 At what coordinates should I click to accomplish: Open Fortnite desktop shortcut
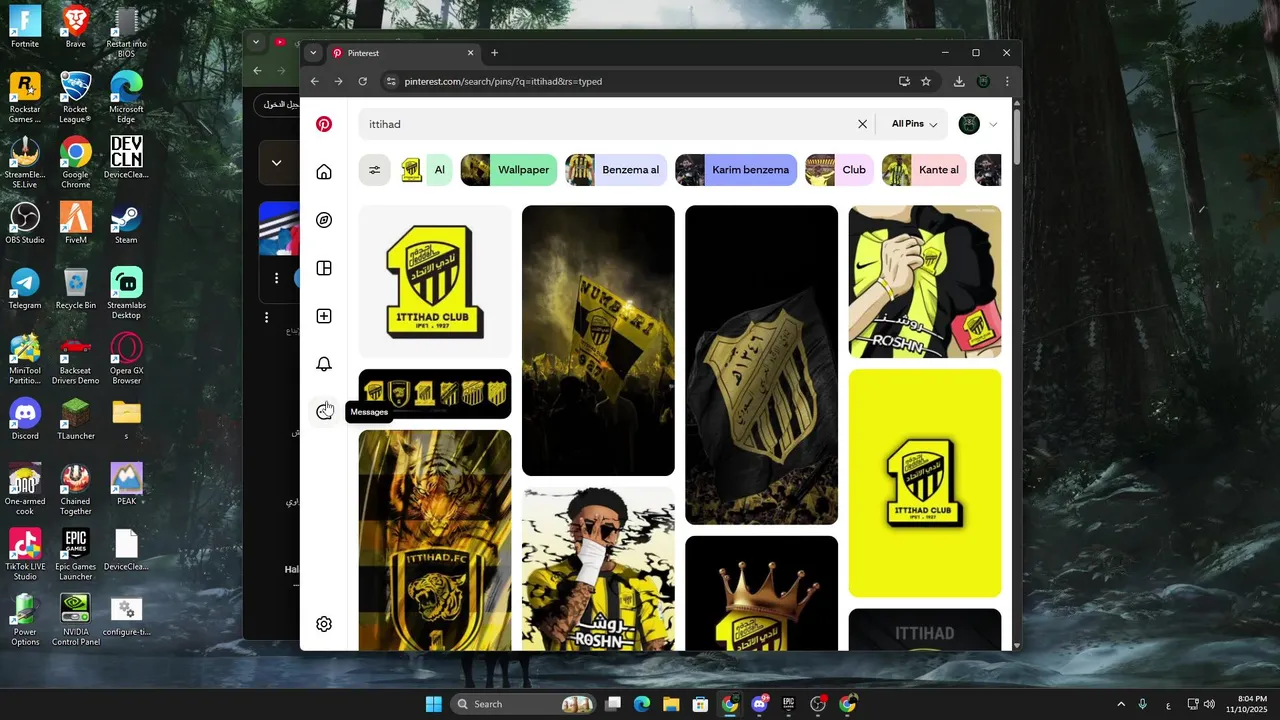click(25, 27)
